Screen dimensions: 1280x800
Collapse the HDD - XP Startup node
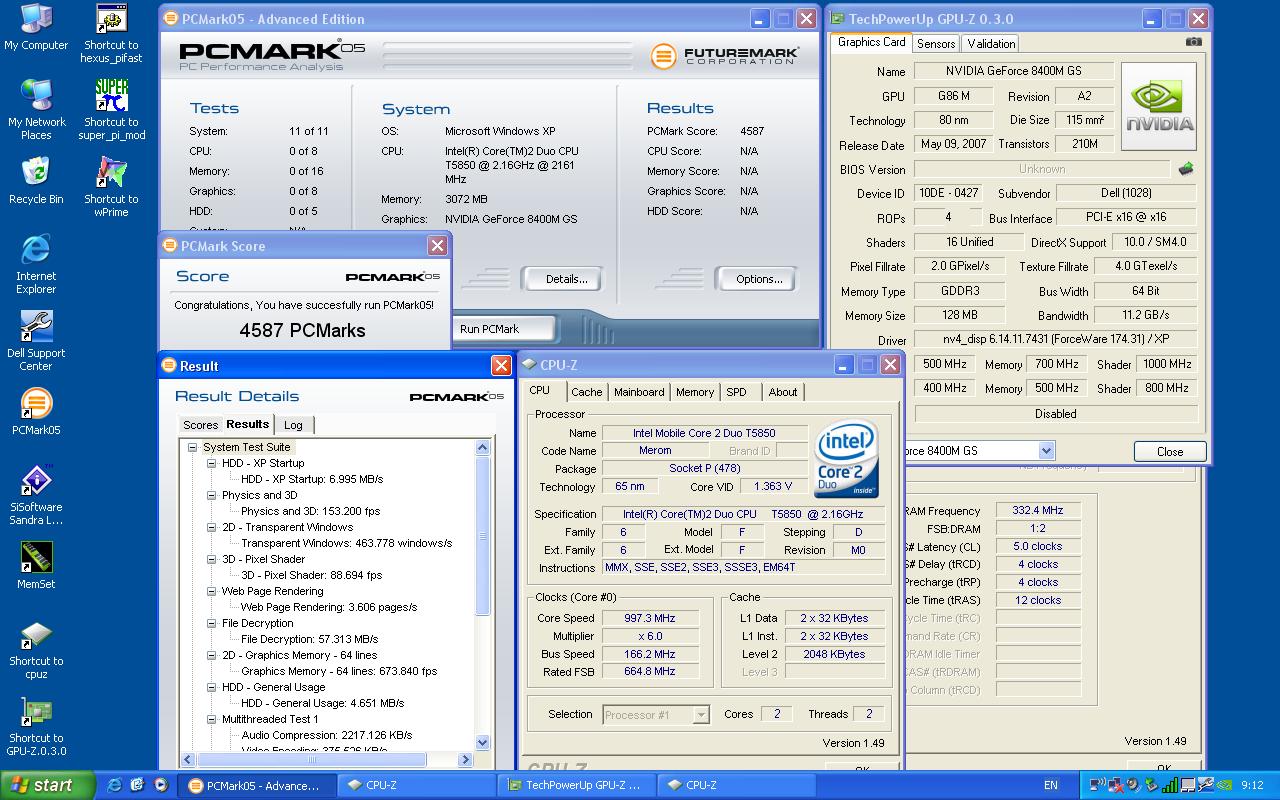211,463
